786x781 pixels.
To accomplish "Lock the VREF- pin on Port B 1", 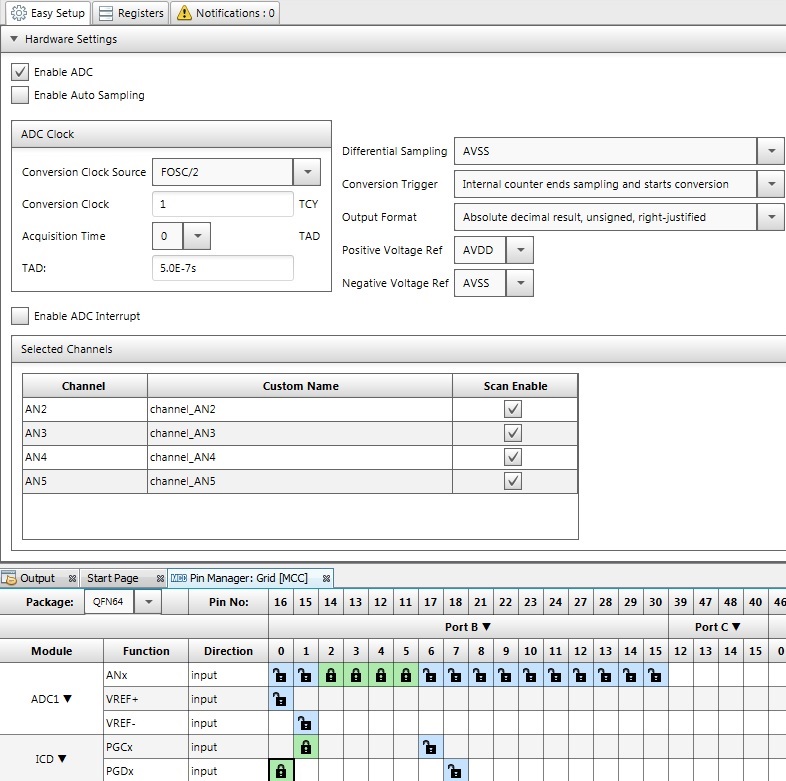I will [x=306, y=723].
